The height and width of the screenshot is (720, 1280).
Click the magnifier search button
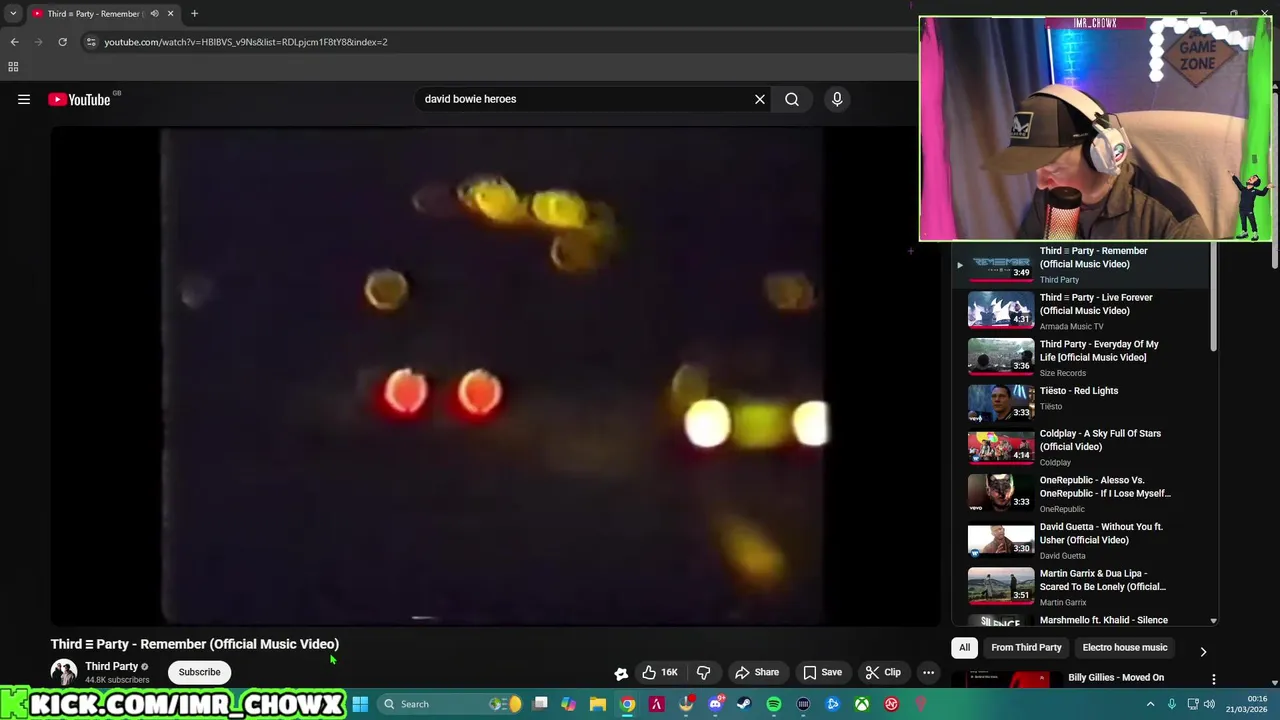(x=792, y=99)
